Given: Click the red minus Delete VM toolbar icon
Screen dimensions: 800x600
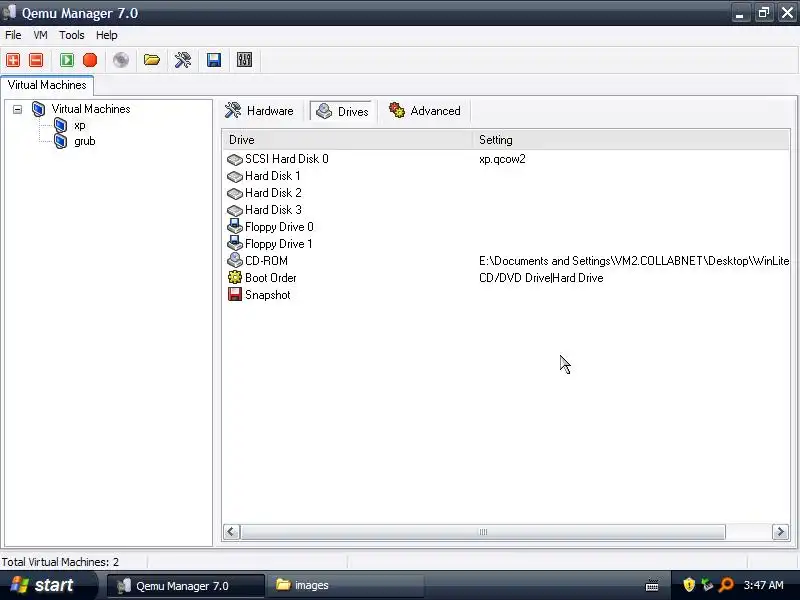Looking at the screenshot, I should 36,60.
